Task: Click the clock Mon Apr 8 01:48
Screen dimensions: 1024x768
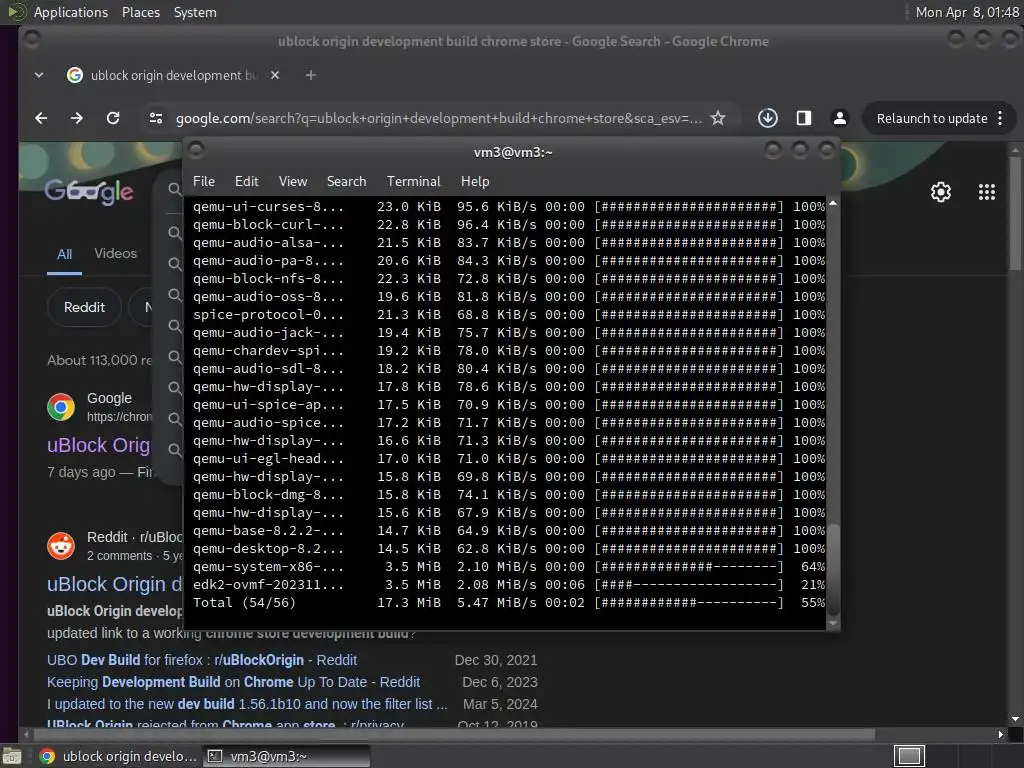Action: (x=967, y=12)
